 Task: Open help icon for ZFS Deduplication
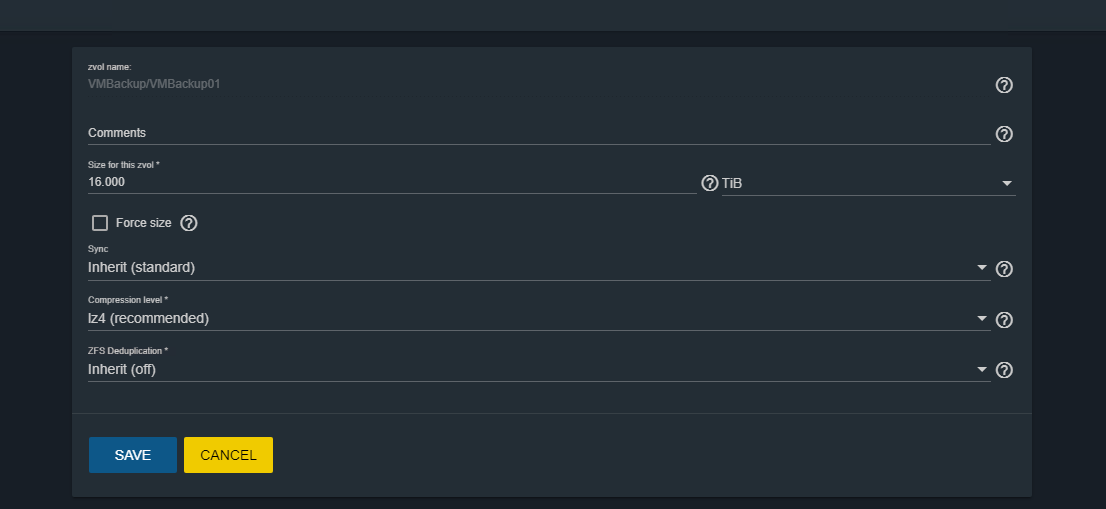pyautogui.click(x=1004, y=370)
